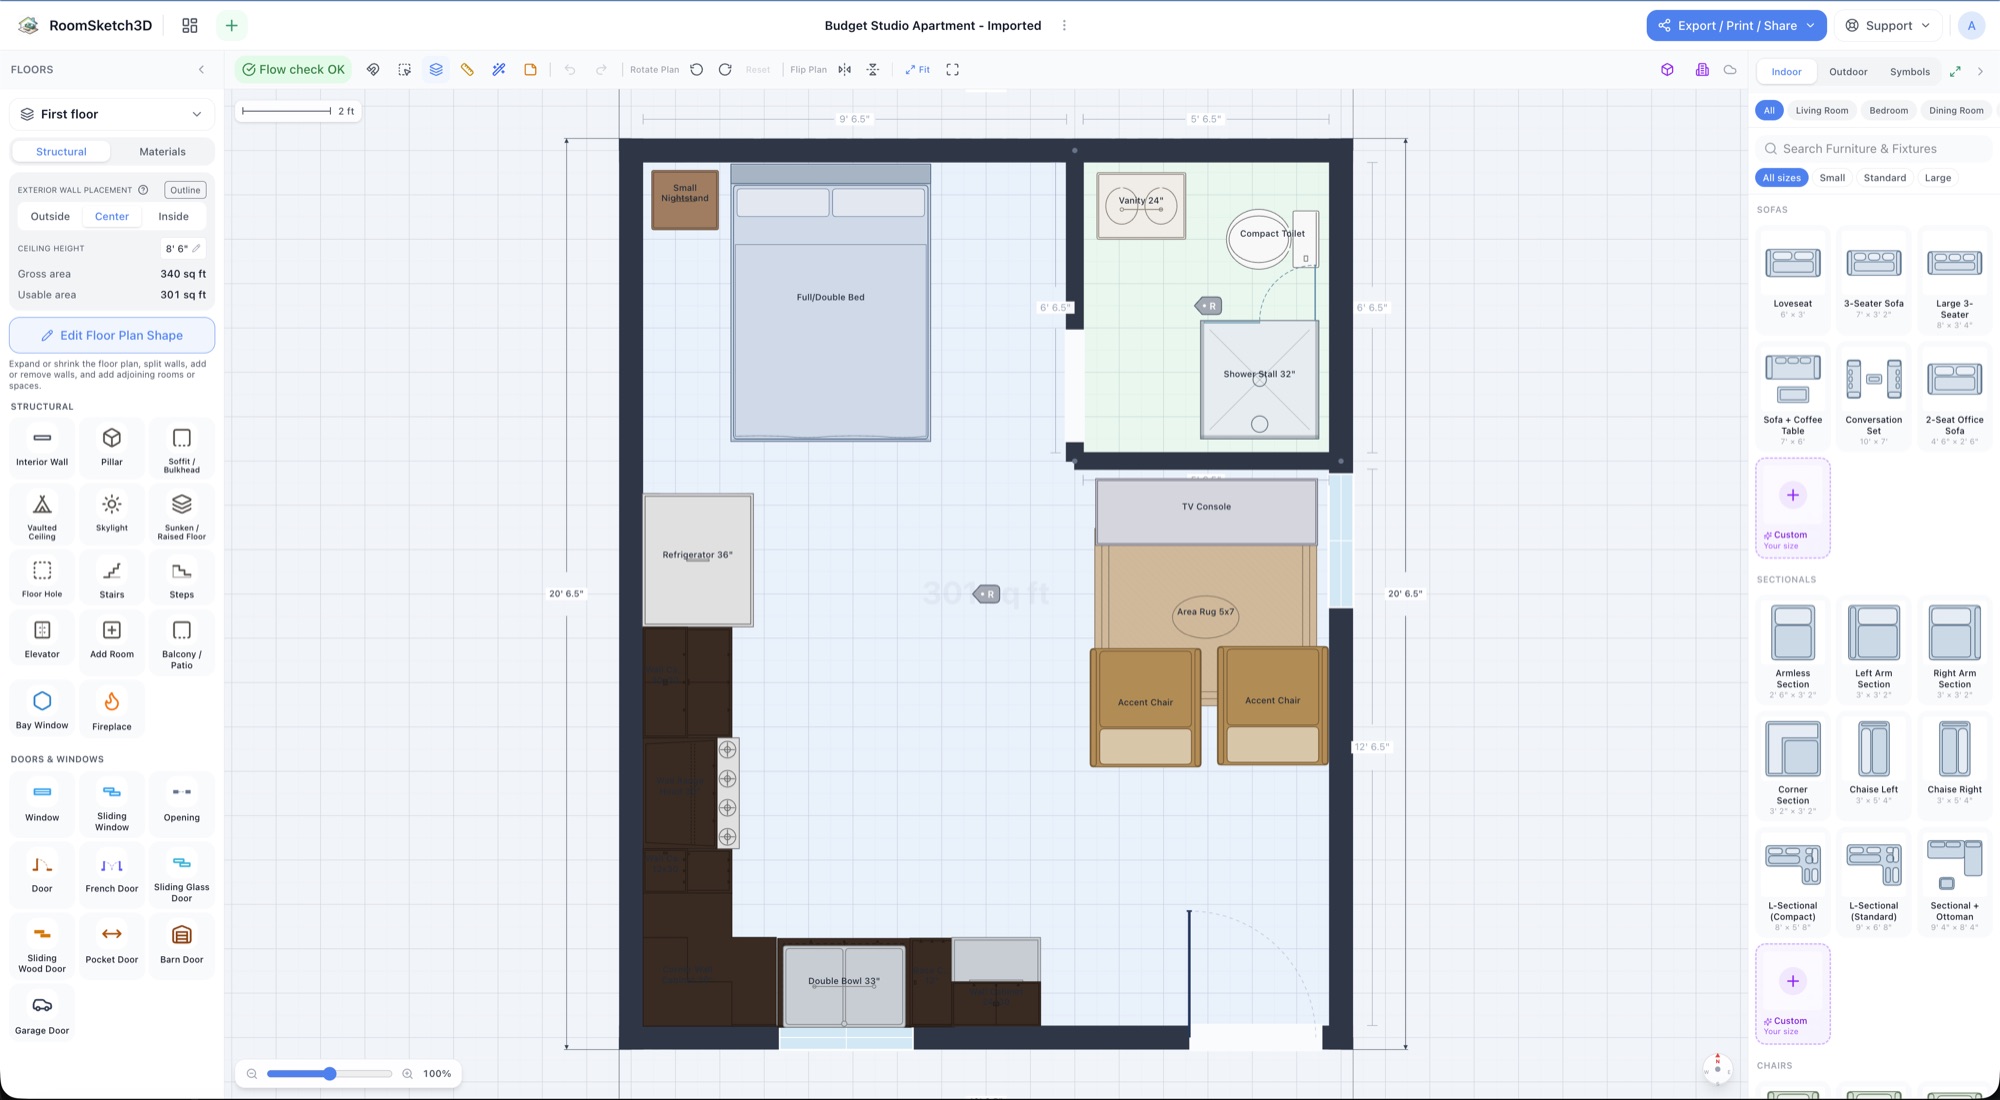The width and height of the screenshot is (2000, 1100).
Task: Collapse the right furniture panel
Action: pyautogui.click(x=1980, y=71)
